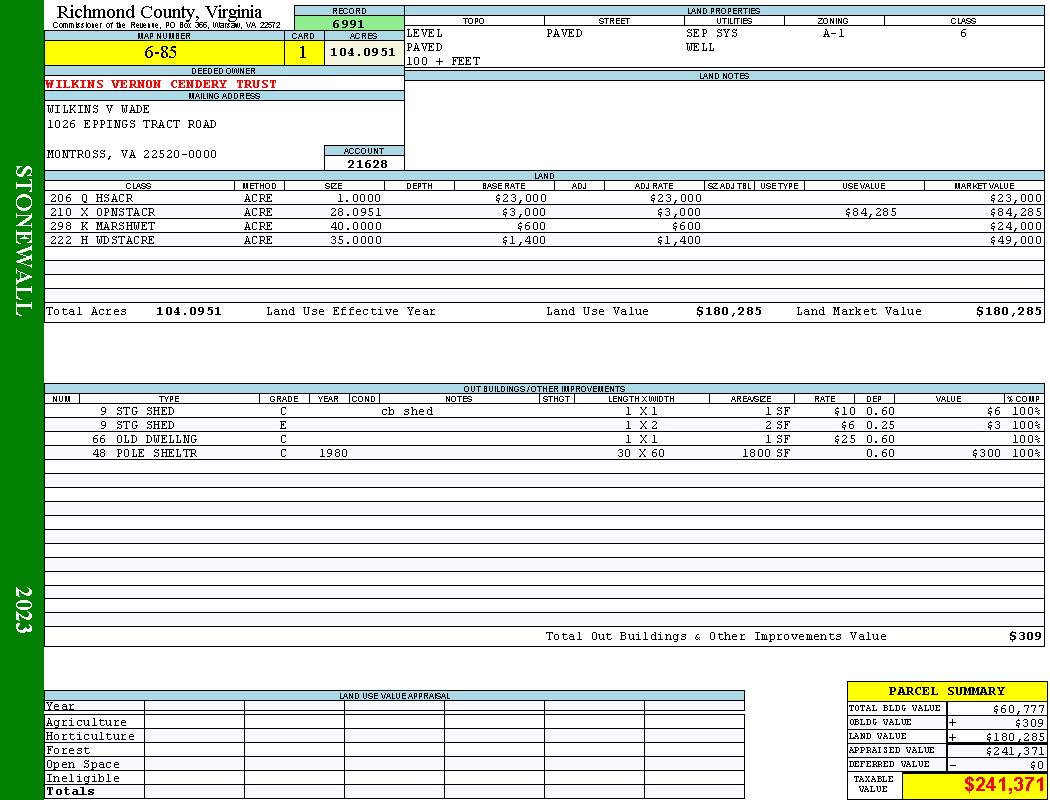Select the $25 rate cell

pos(844,439)
